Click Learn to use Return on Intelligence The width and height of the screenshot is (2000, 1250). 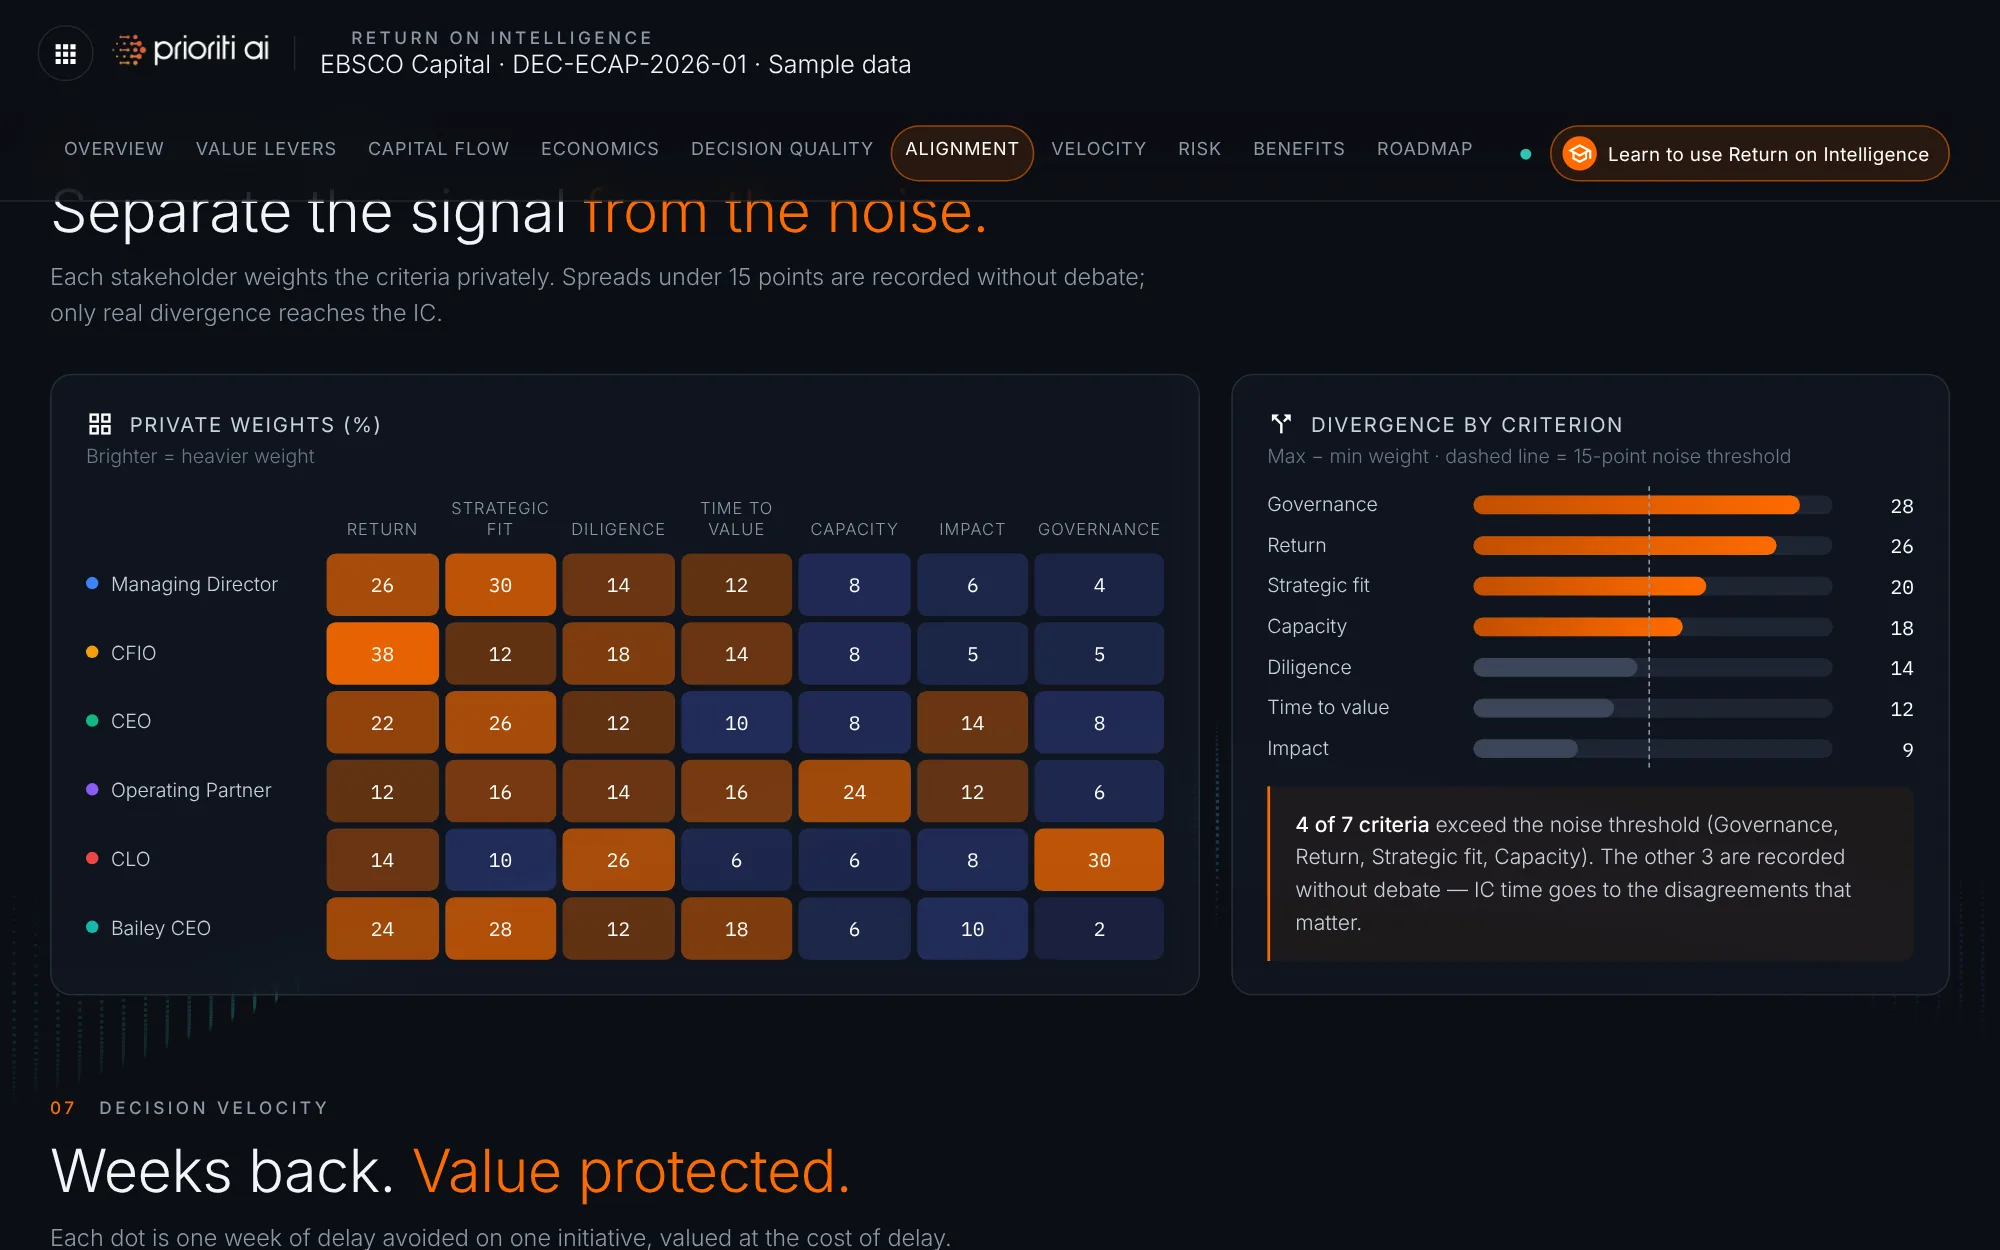pos(1749,154)
